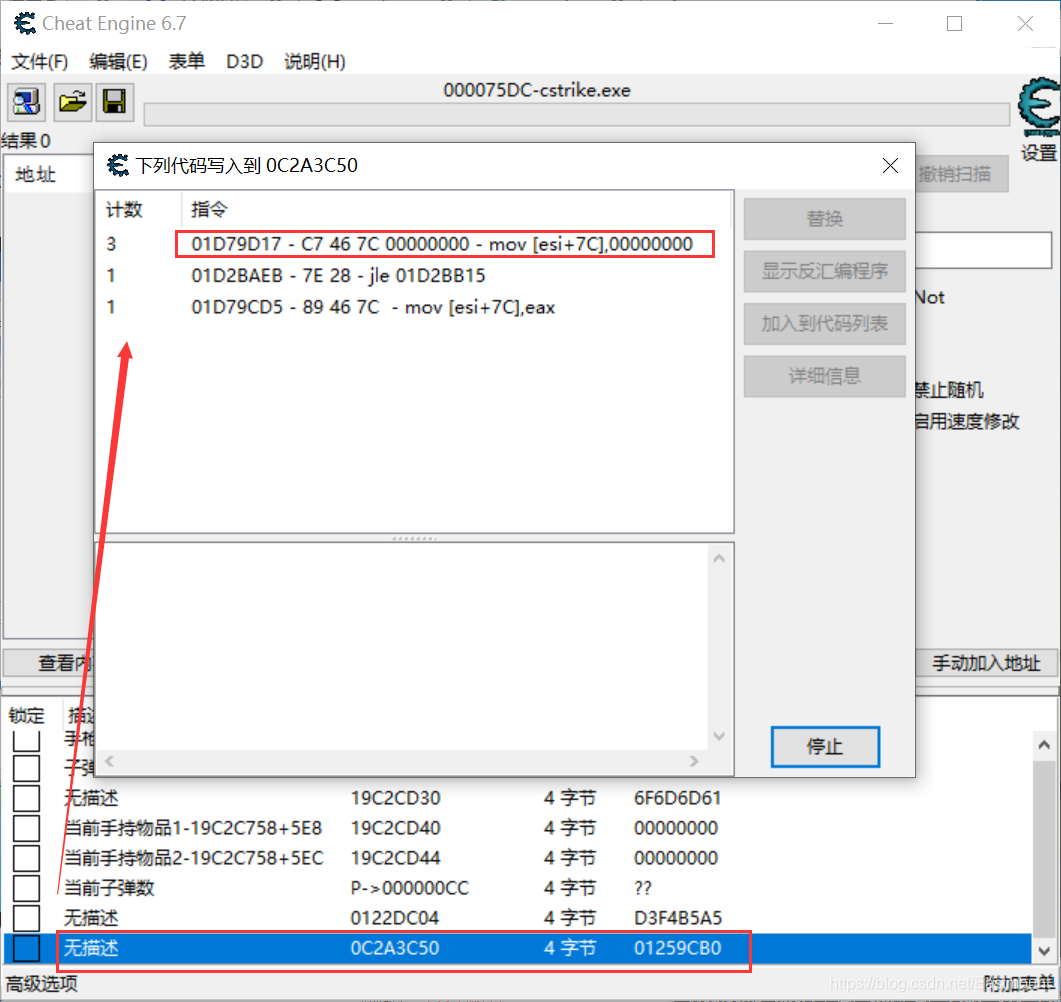Screen dimensions: 1061x1002
Task: Click the 停止 button
Action: [x=825, y=747]
